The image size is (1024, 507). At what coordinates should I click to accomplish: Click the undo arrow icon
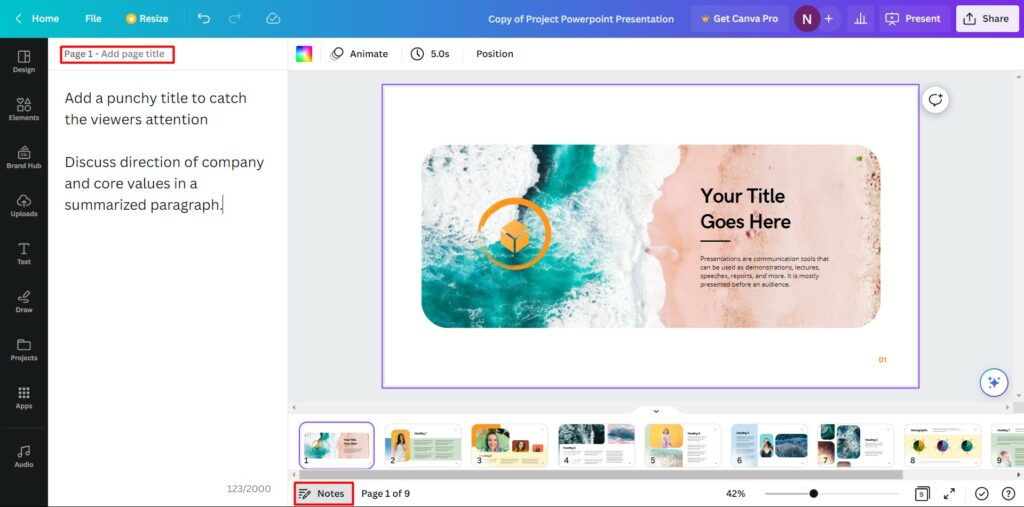pyautogui.click(x=204, y=18)
